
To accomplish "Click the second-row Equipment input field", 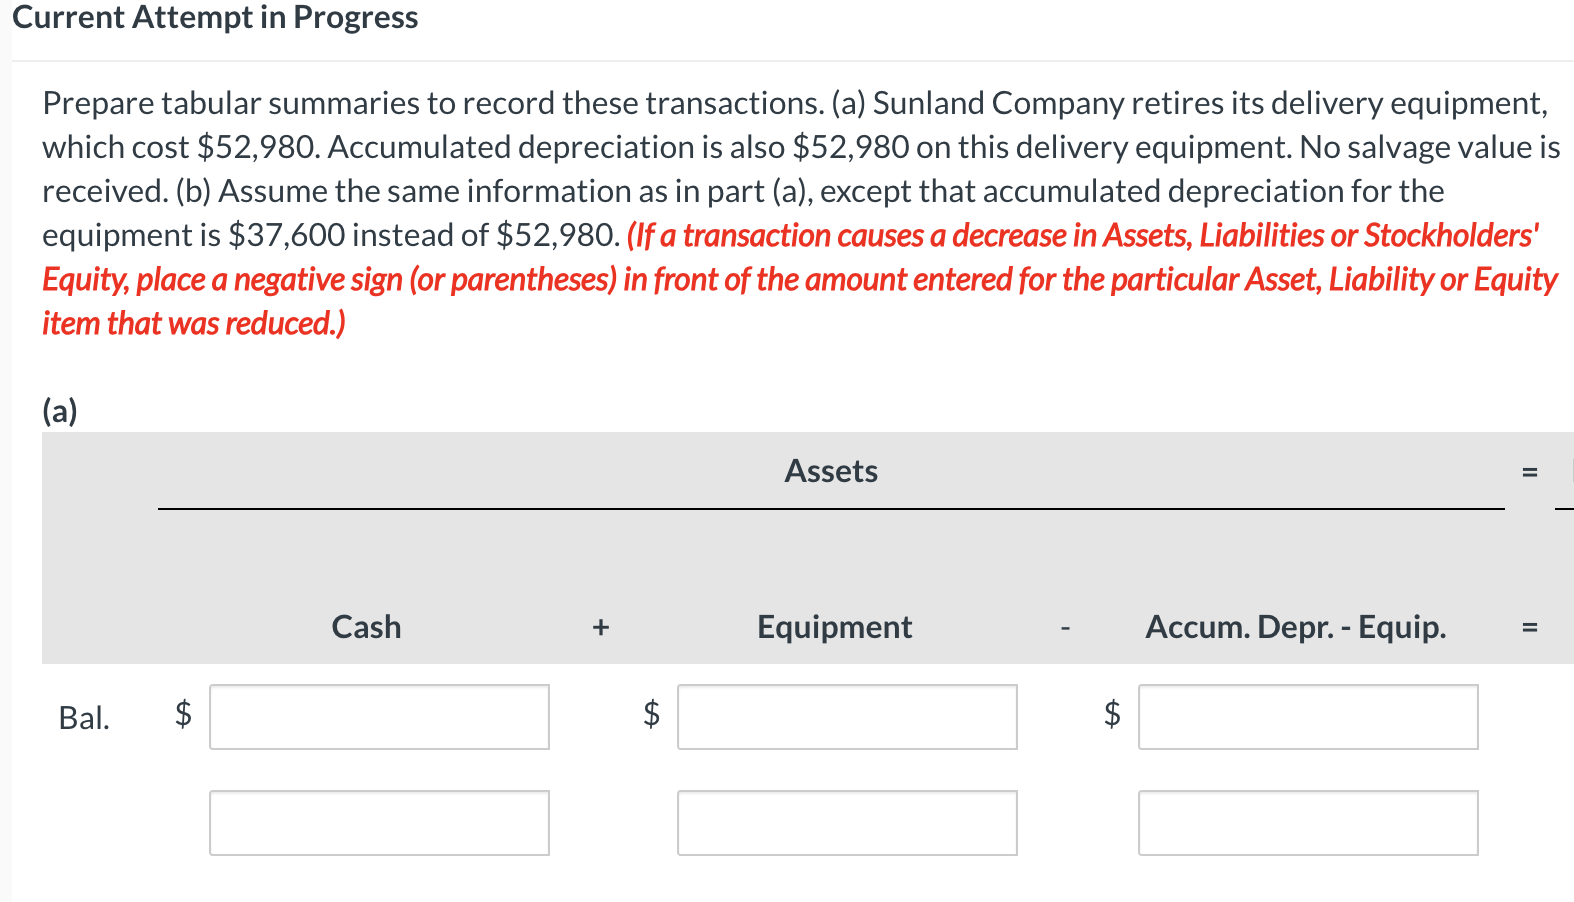I will (x=846, y=822).
